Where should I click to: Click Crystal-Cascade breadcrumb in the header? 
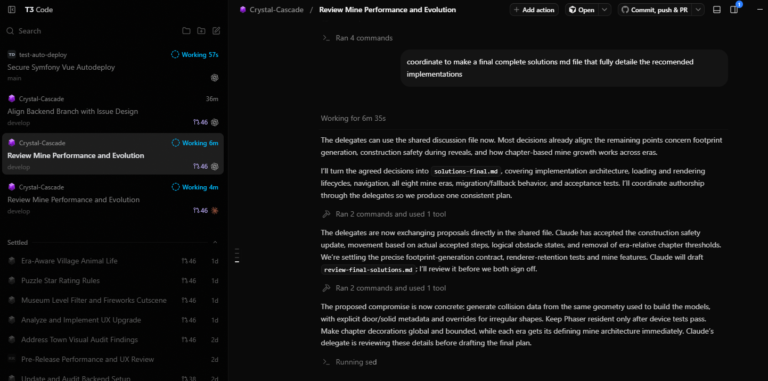coord(276,10)
